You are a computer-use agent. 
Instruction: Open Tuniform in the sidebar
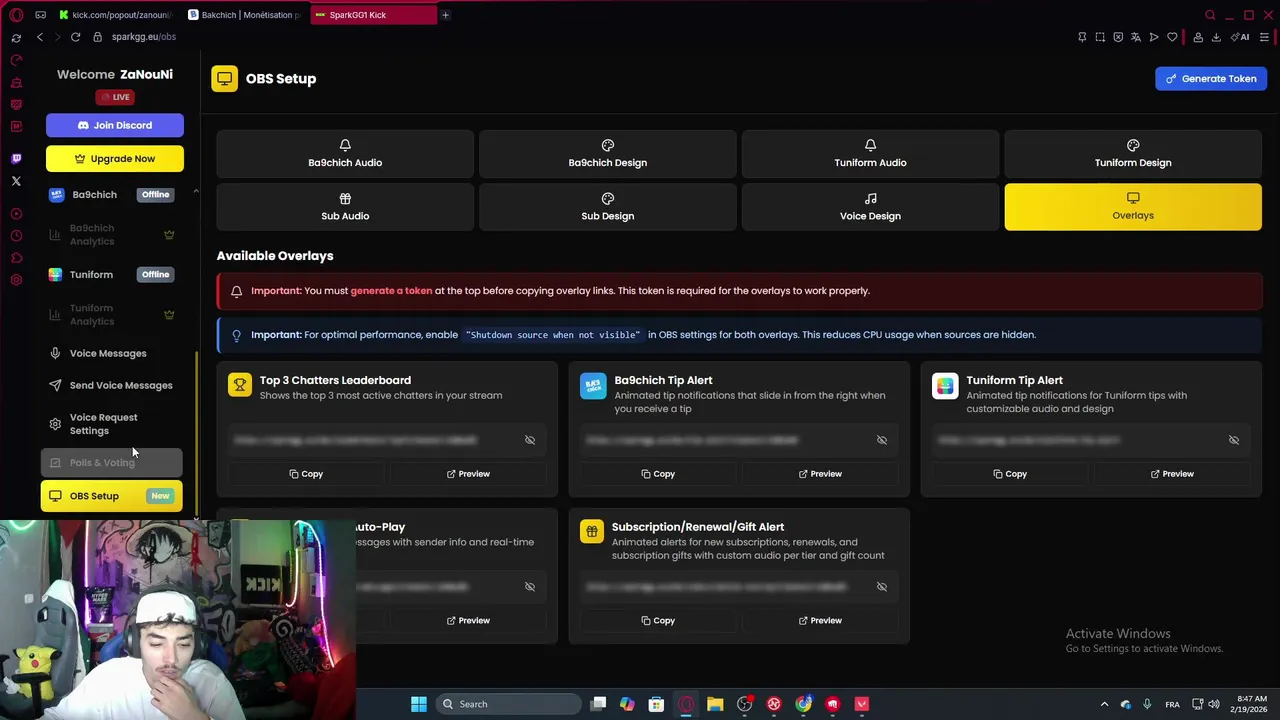tap(111, 274)
